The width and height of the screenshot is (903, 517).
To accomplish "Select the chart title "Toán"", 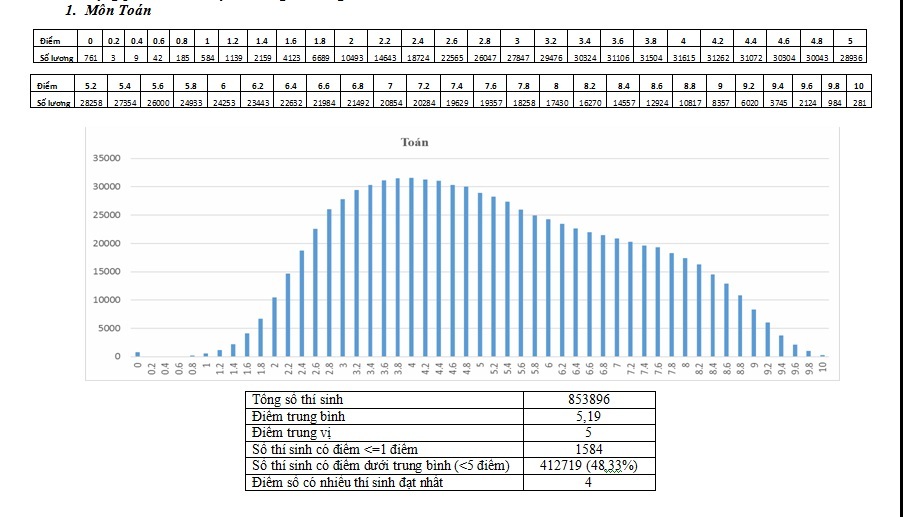I will [x=414, y=142].
